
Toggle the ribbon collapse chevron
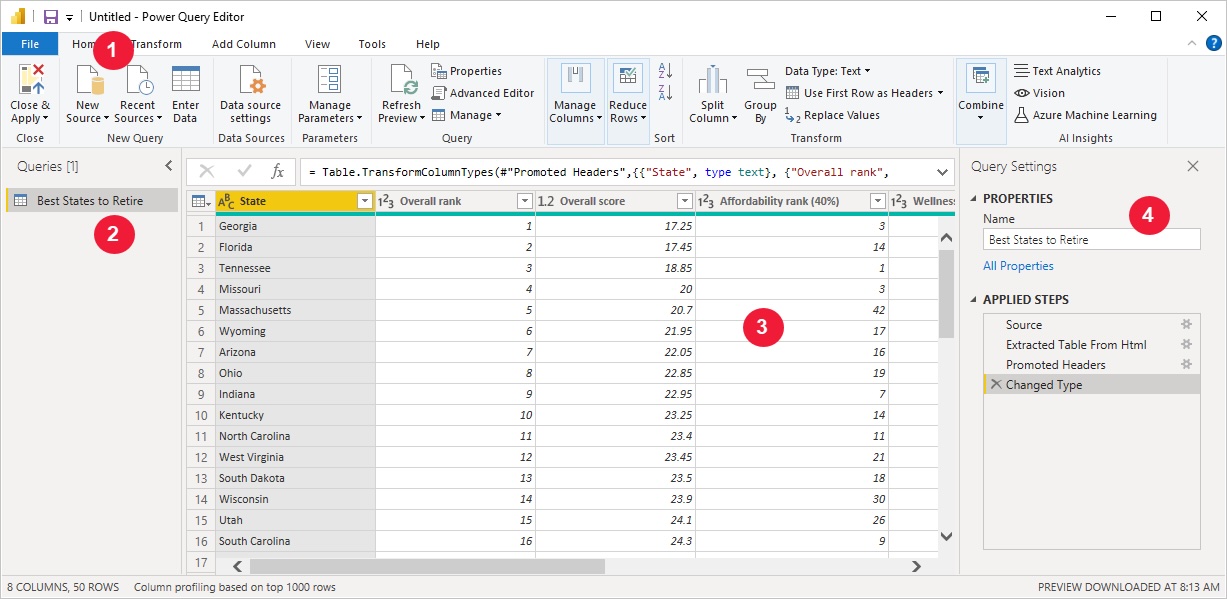pyautogui.click(x=1190, y=44)
